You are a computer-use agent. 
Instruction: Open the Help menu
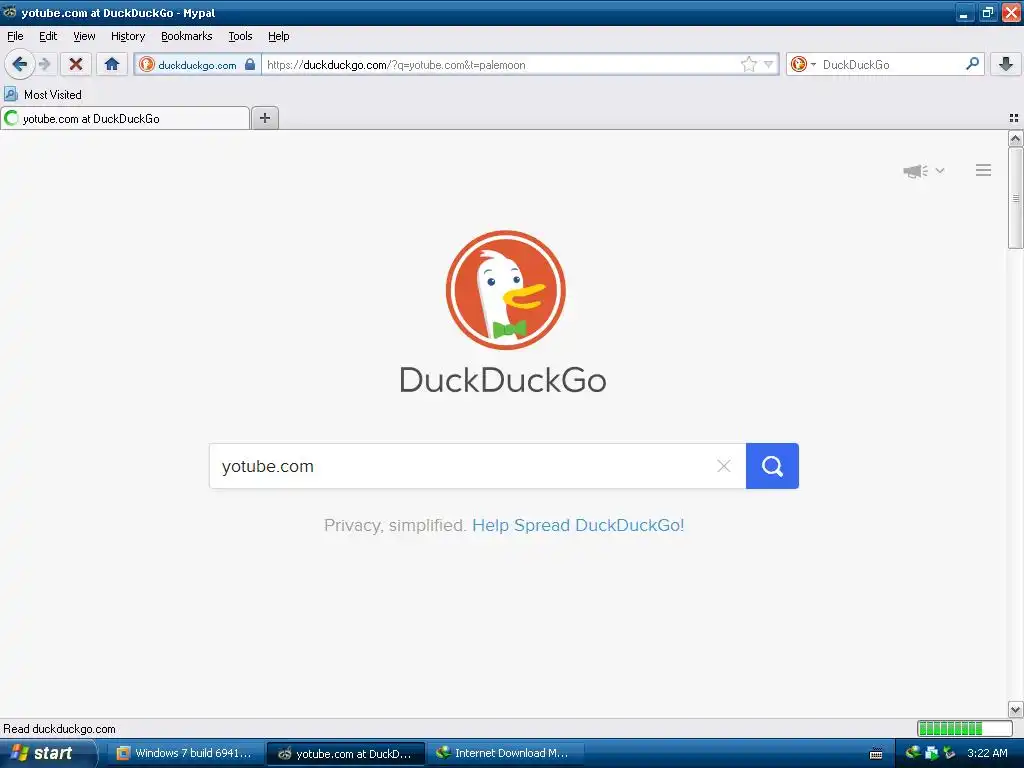click(x=279, y=36)
